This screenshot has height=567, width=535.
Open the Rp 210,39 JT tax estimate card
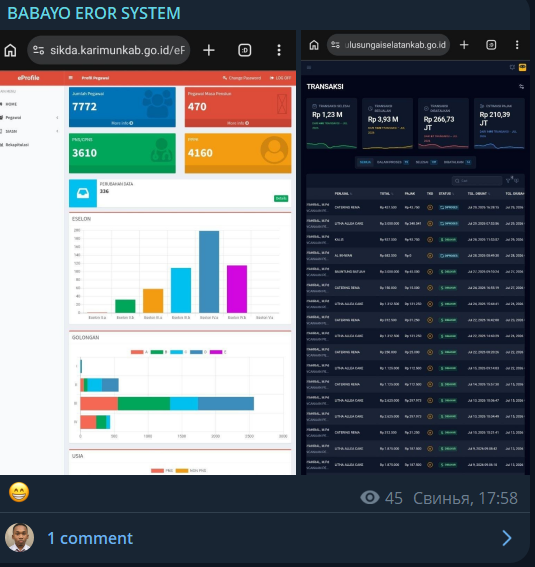(x=499, y=123)
